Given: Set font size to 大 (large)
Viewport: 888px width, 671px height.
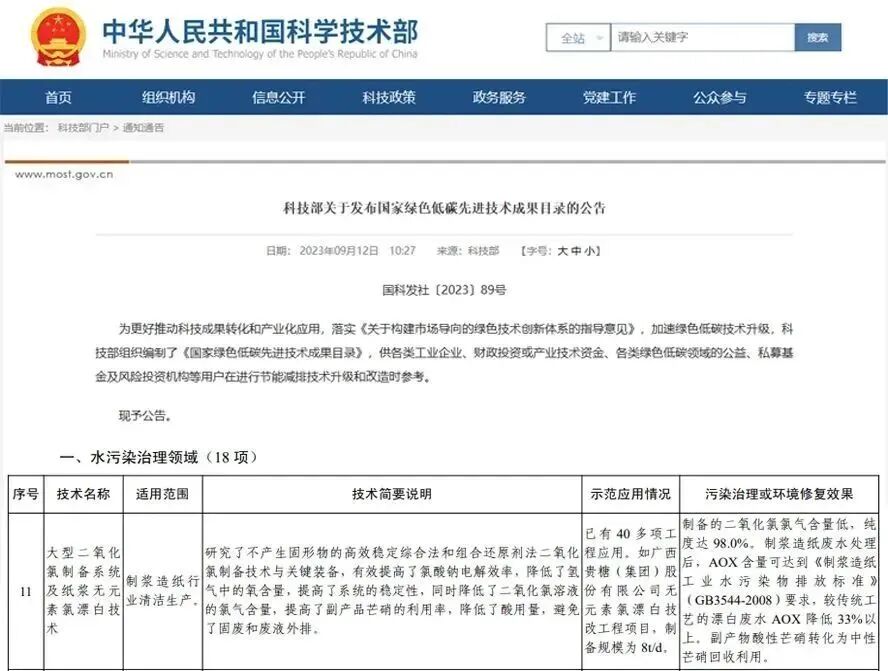Looking at the screenshot, I should point(566,251).
